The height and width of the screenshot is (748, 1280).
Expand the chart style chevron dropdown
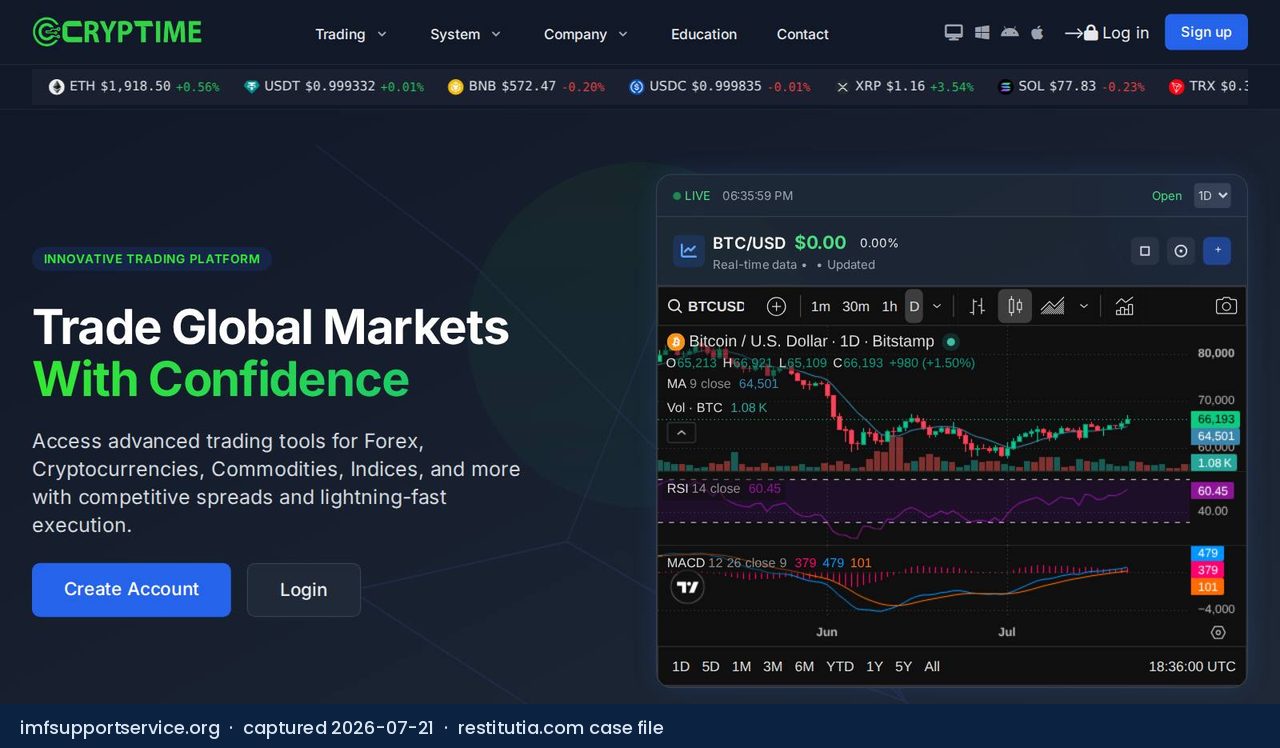[1084, 306]
